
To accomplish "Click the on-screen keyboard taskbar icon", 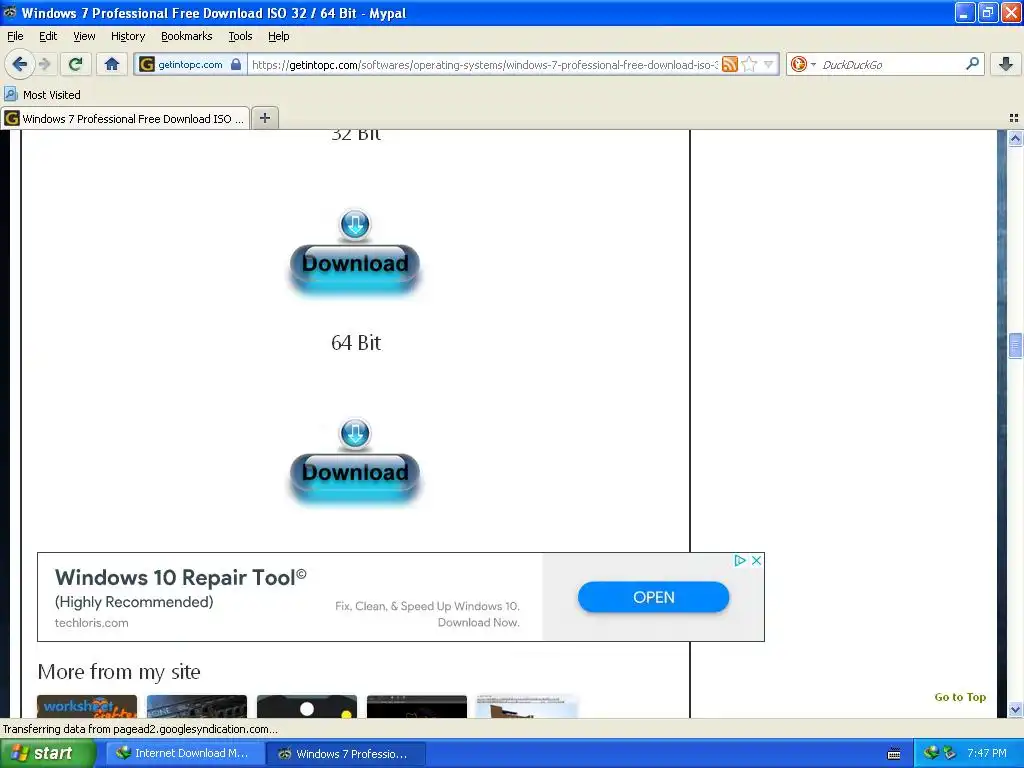I will [x=894, y=754].
